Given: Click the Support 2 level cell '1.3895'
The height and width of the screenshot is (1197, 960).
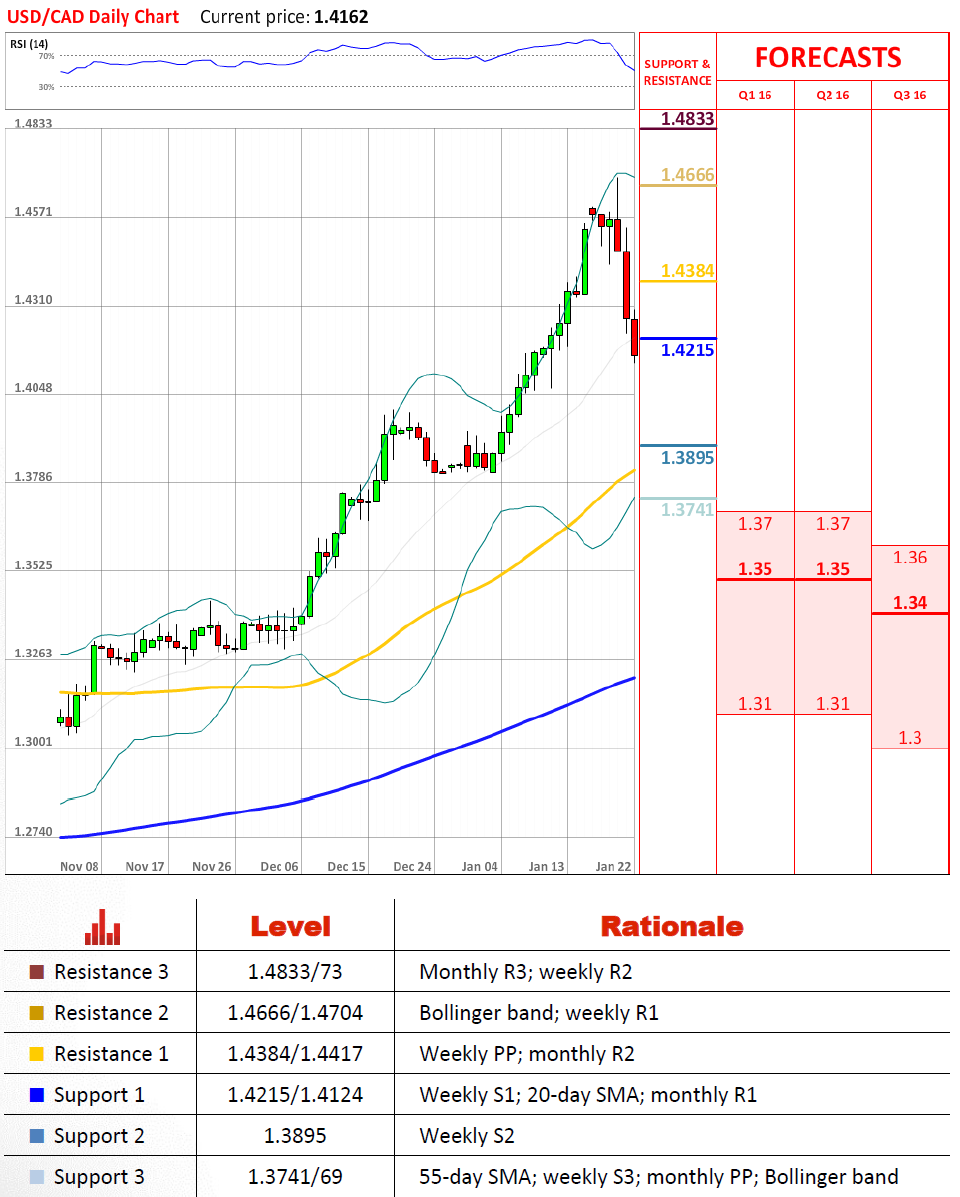Looking at the screenshot, I should pos(295,1136).
